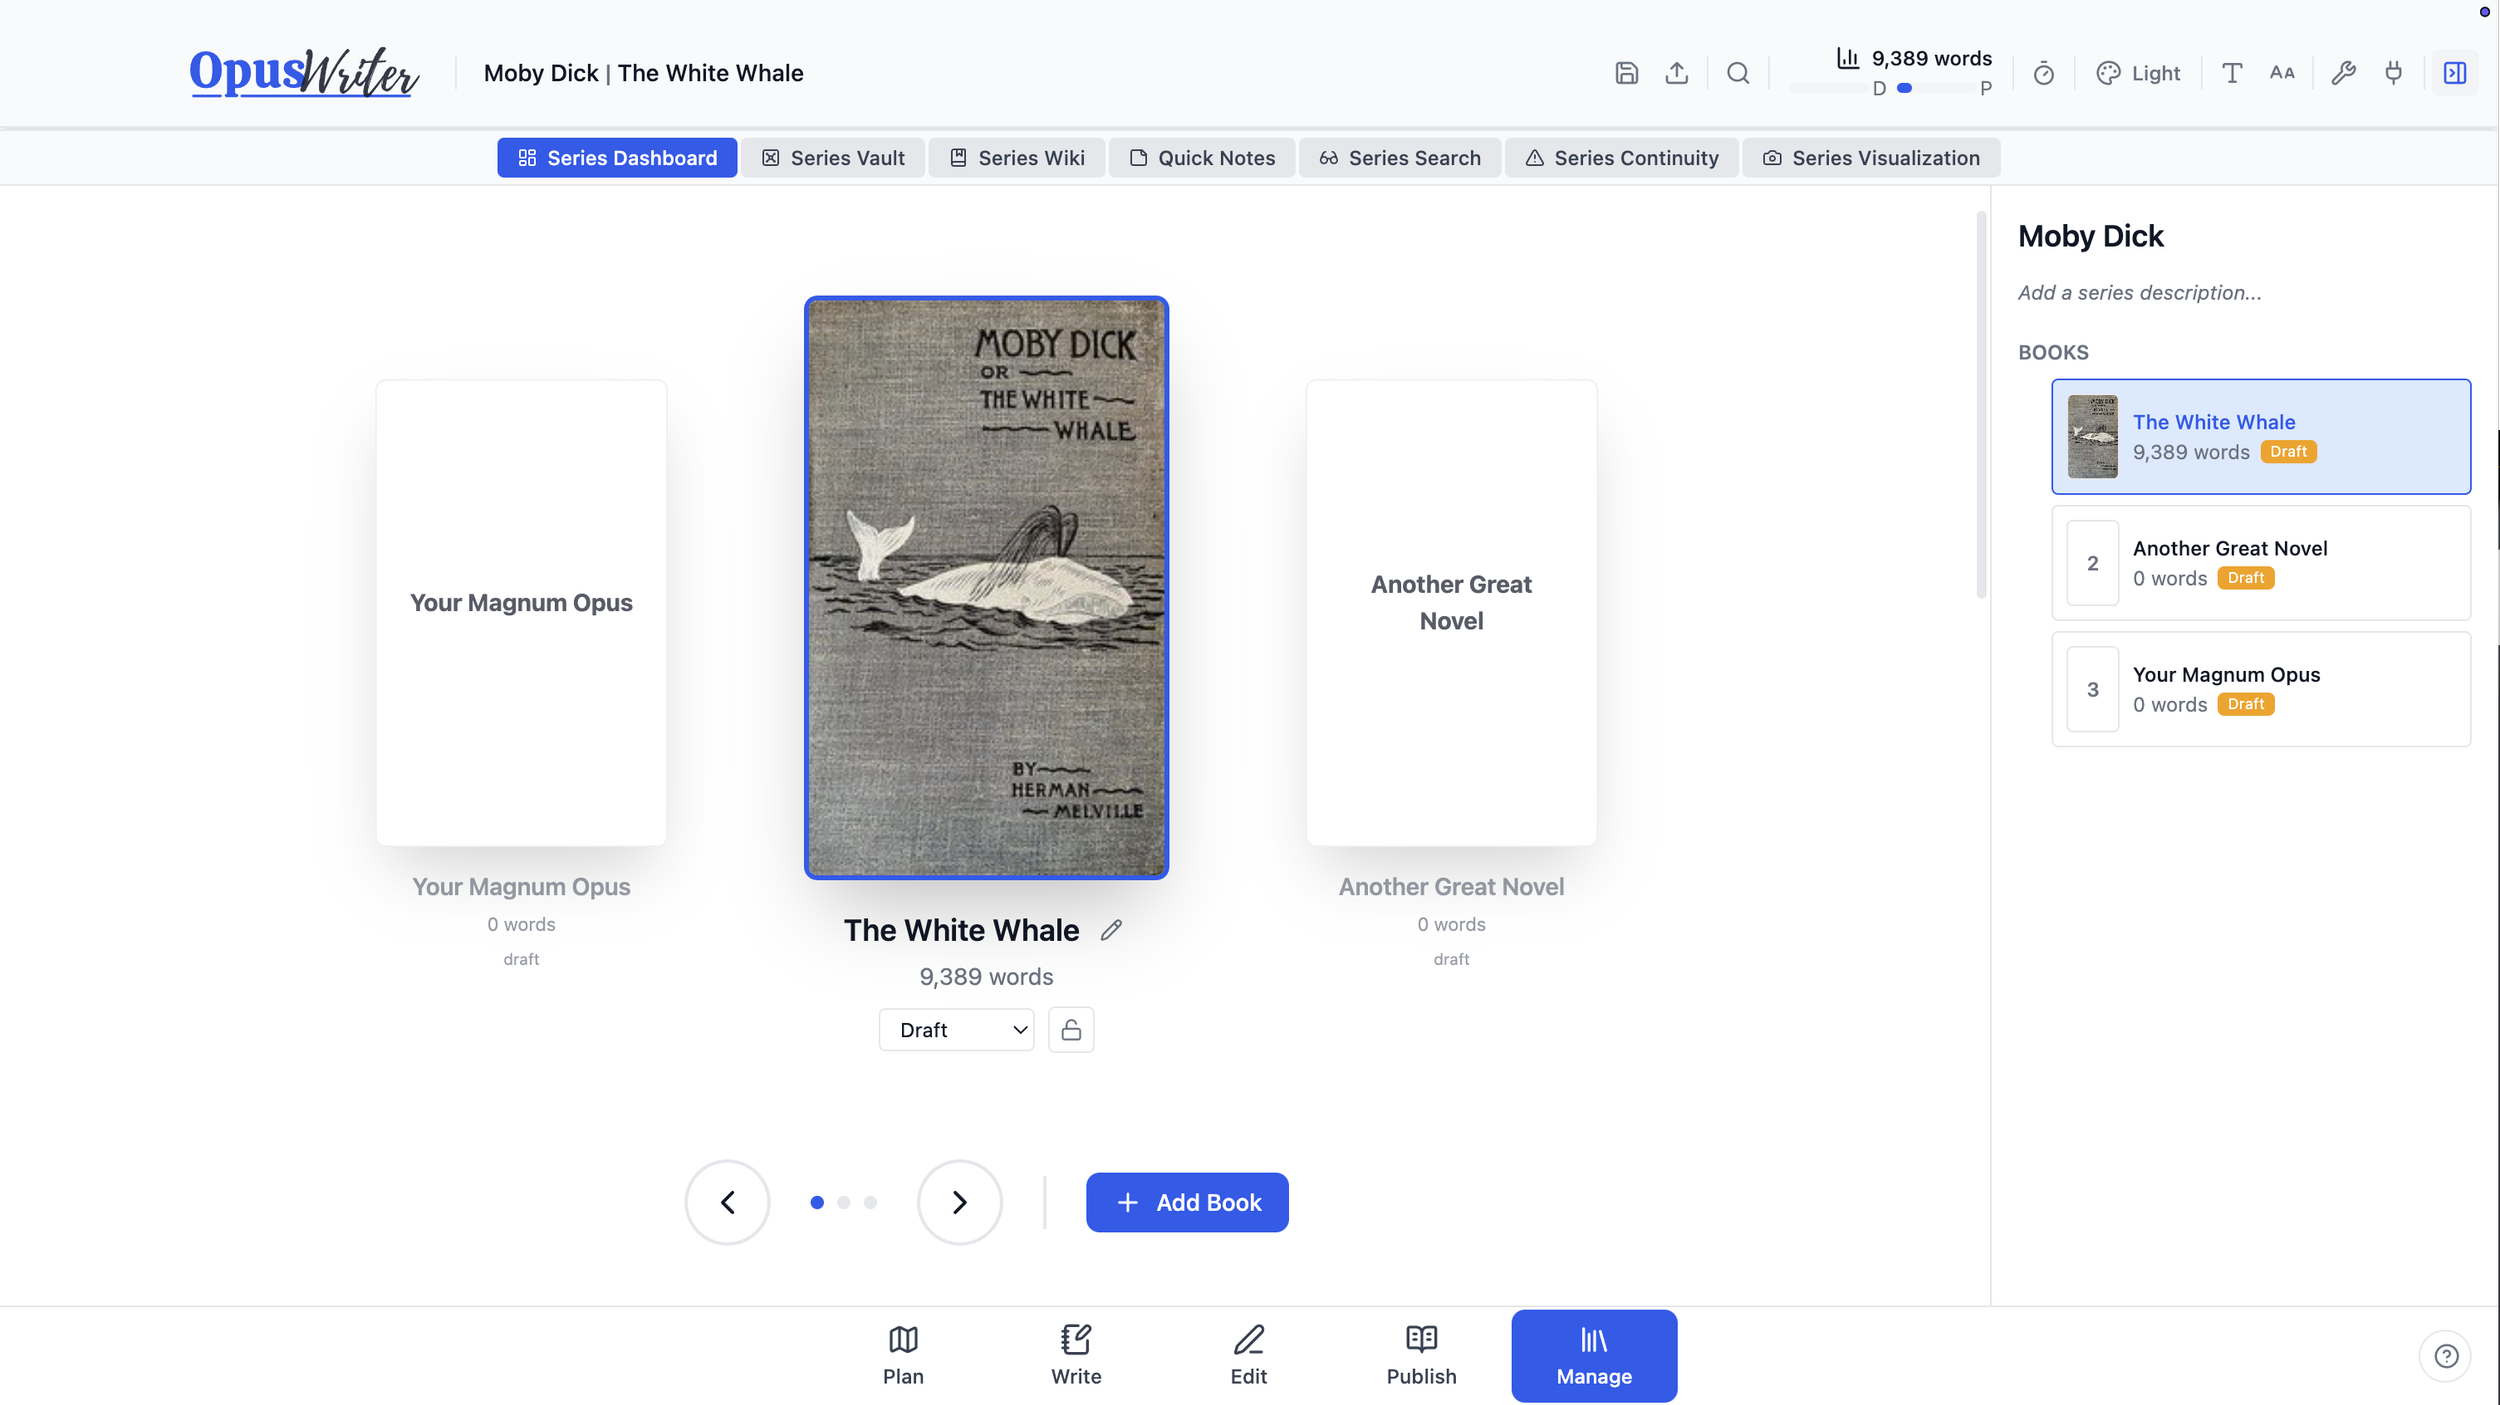Open the Series Search tab
This screenshot has width=2500, height=1405.
(1399, 158)
